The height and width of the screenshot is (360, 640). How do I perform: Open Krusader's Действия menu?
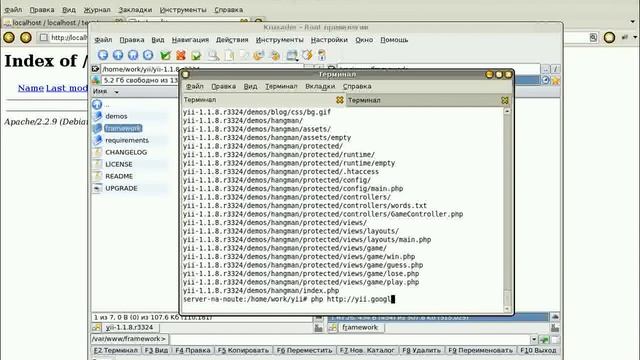pos(232,40)
